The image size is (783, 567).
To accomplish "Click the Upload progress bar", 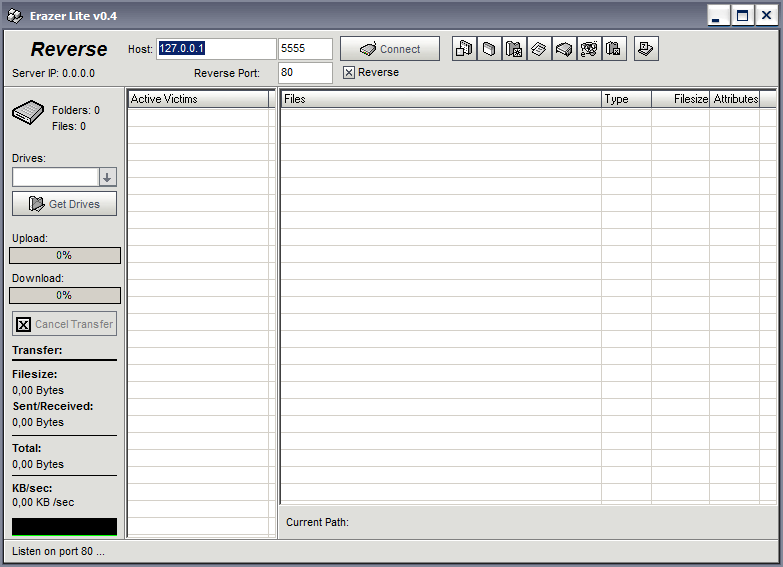I will (65, 256).
